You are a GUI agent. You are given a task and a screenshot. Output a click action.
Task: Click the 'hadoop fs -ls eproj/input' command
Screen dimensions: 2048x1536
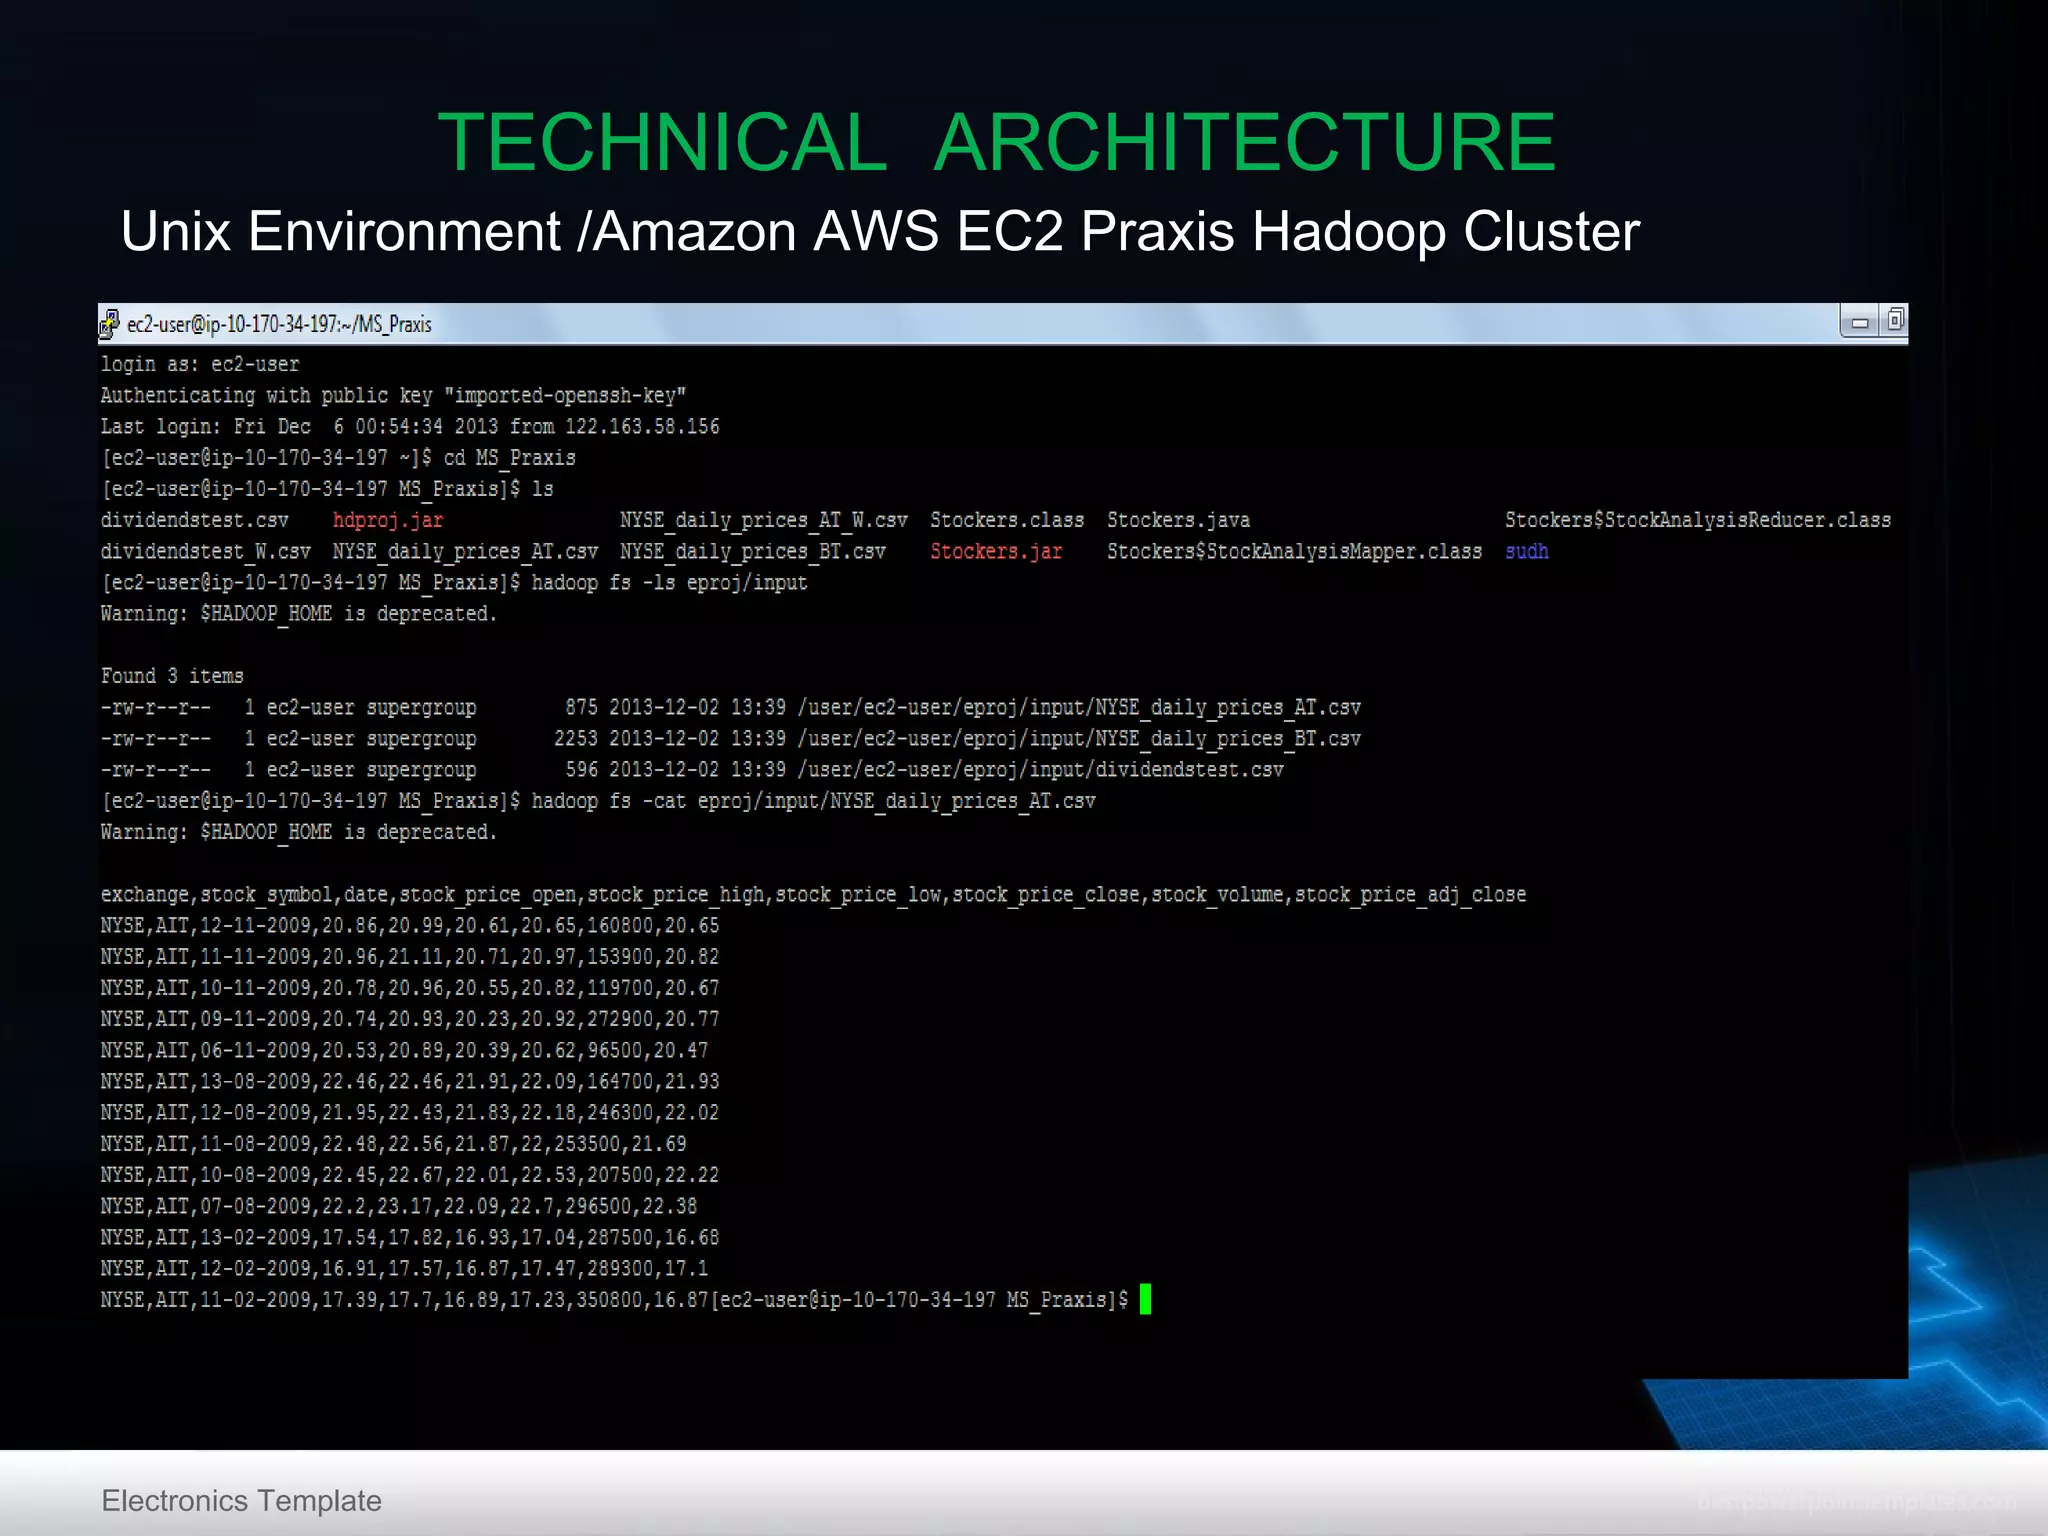pyautogui.click(x=669, y=582)
